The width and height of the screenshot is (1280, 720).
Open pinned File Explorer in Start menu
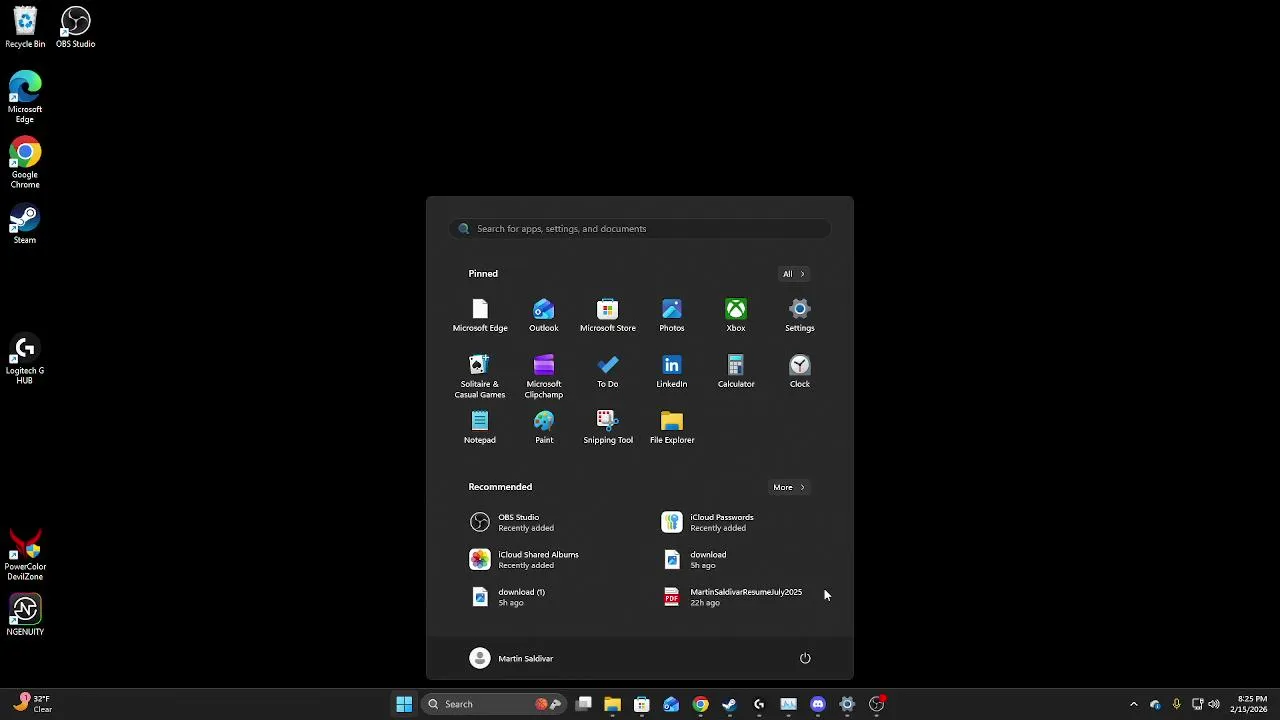click(672, 428)
